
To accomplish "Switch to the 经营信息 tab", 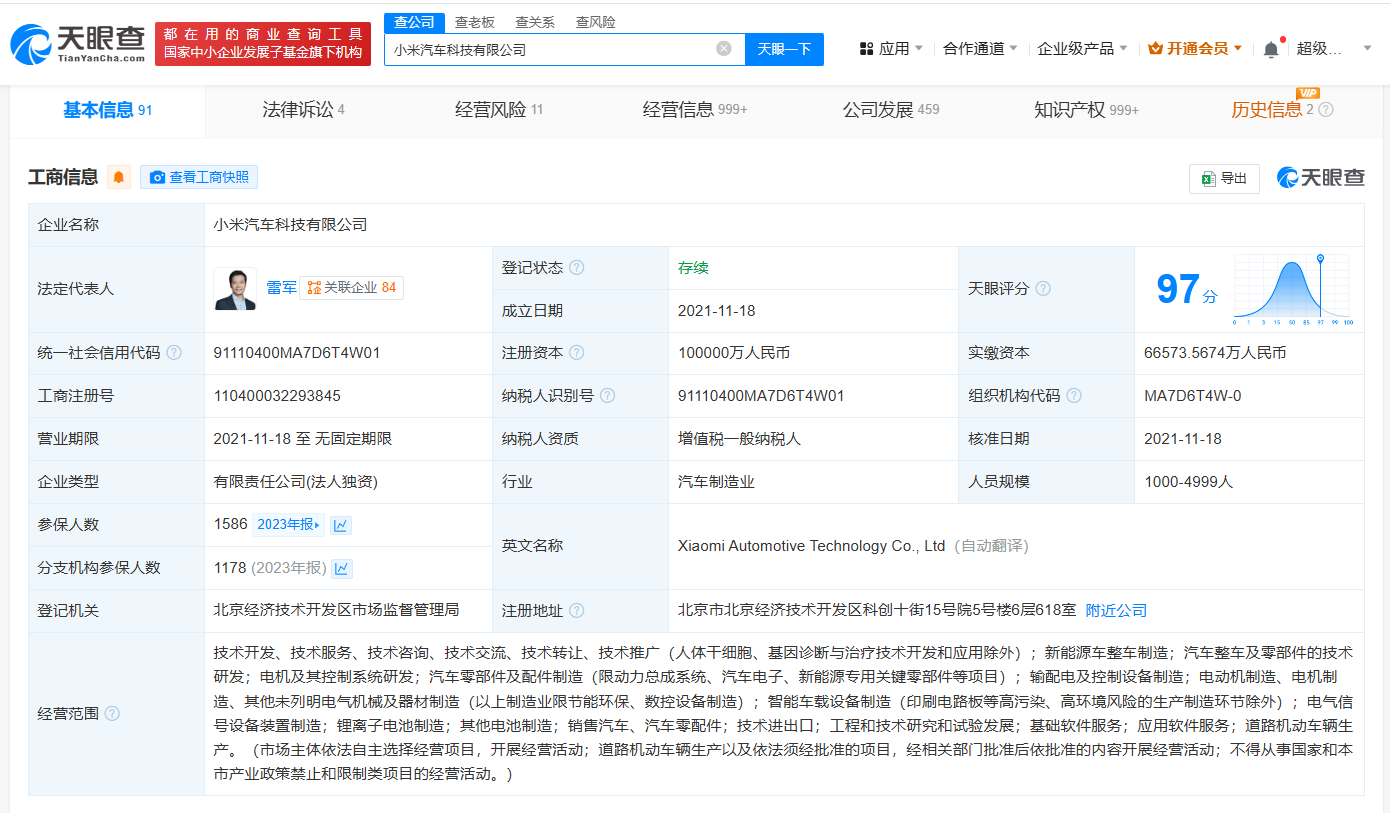I will coord(694,110).
